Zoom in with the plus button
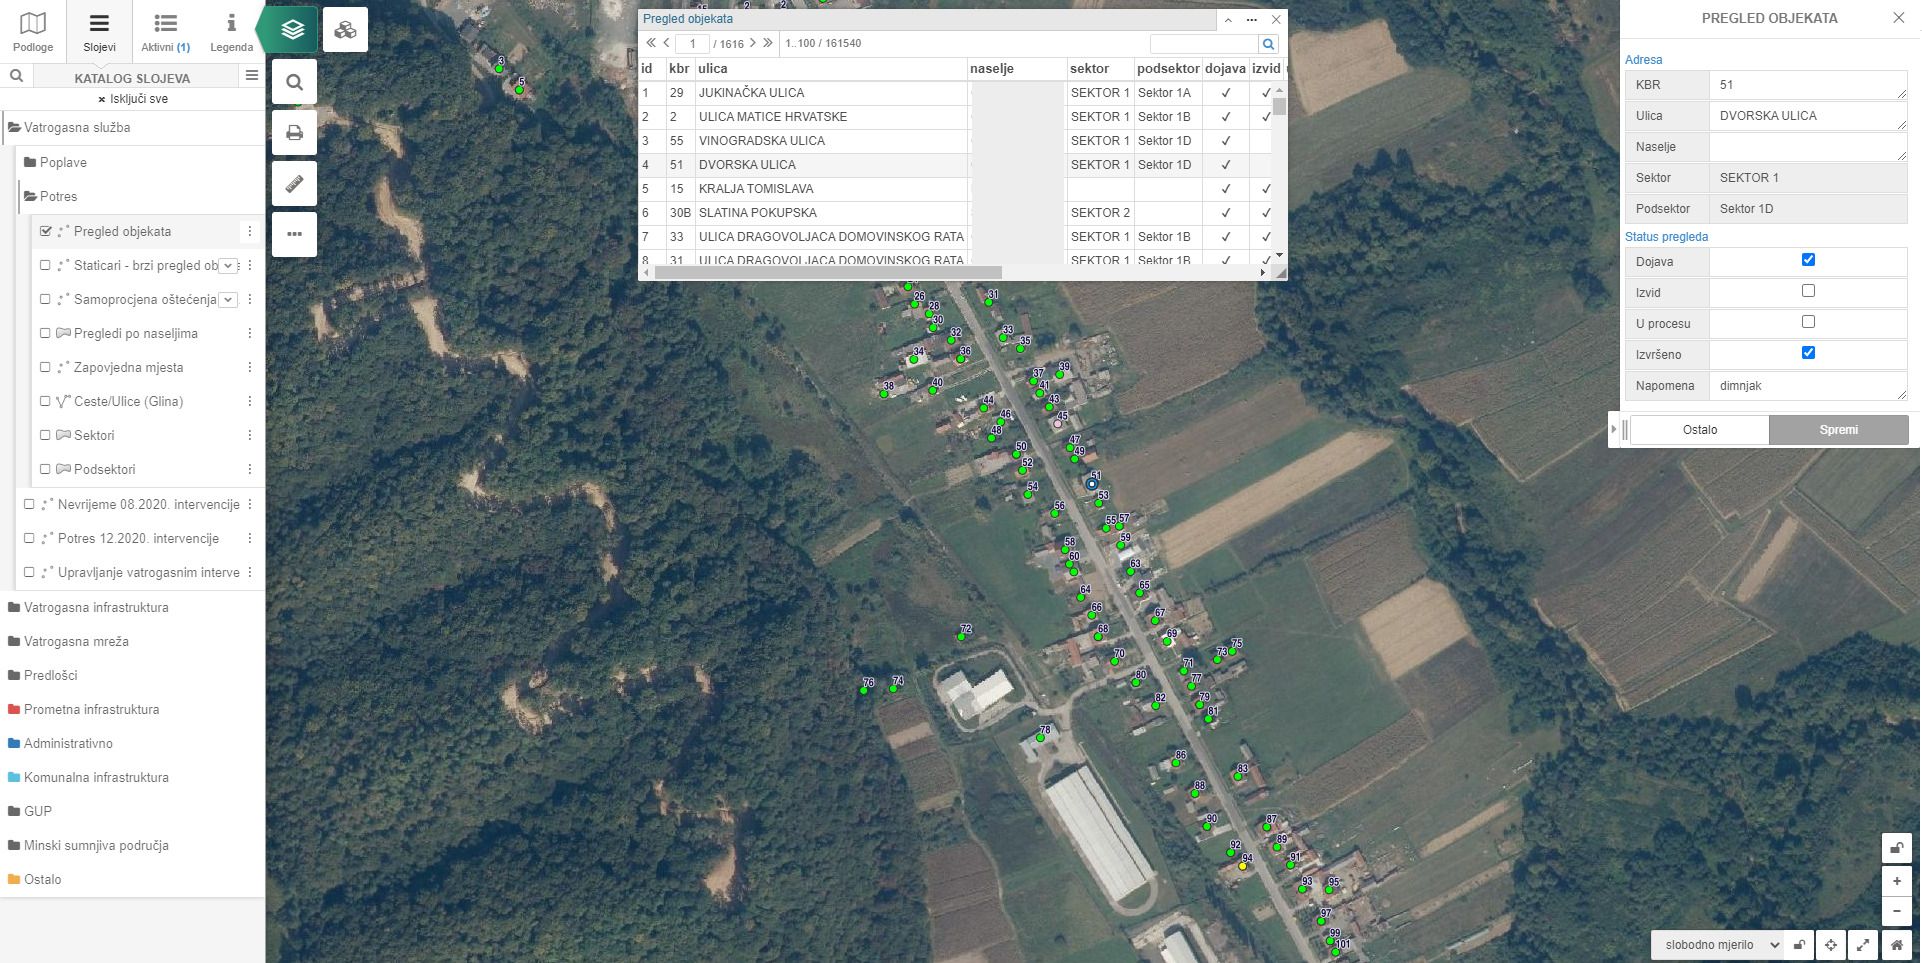Viewport: 1922px width, 963px height. (x=1897, y=881)
